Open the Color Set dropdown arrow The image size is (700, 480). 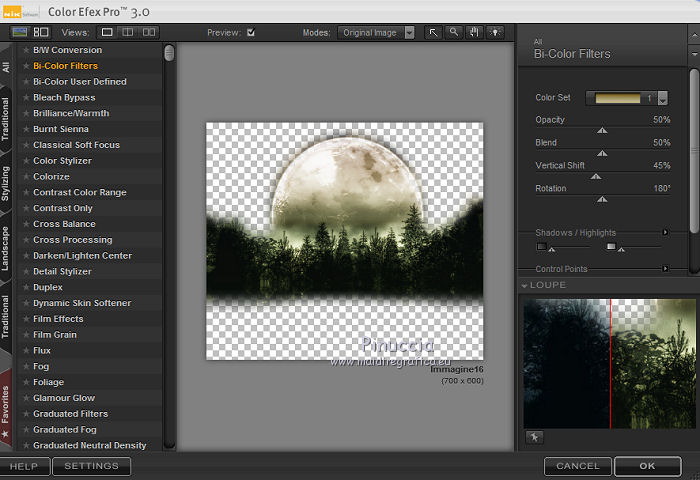tap(662, 99)
